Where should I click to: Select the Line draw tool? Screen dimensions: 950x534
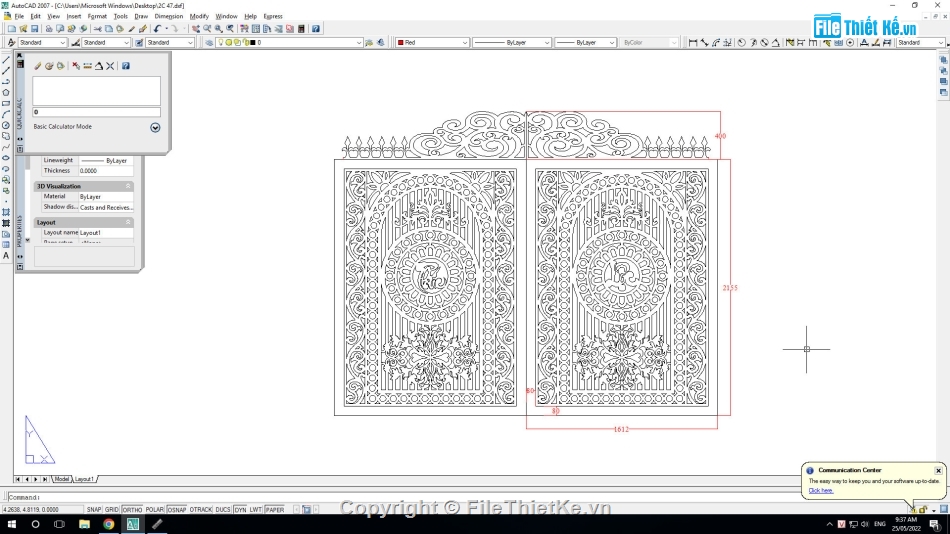point(6,60)
